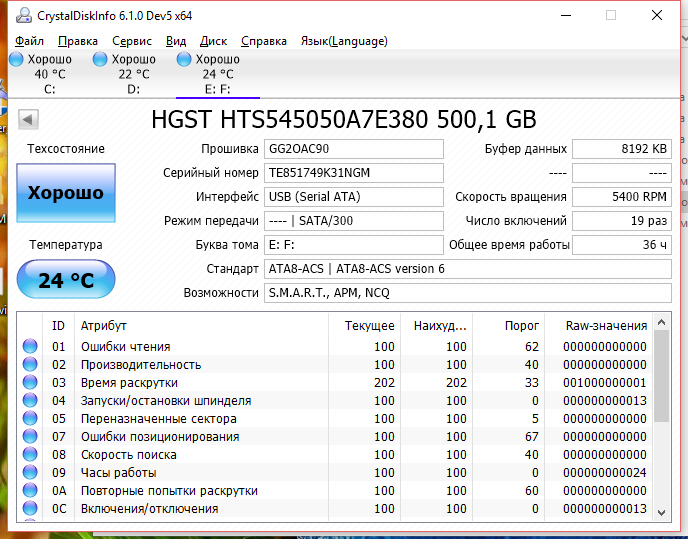Click status orb of attribute 01 Ошибки чтения
This screenshot has height=539, width=688.
[x=30, y=346]
